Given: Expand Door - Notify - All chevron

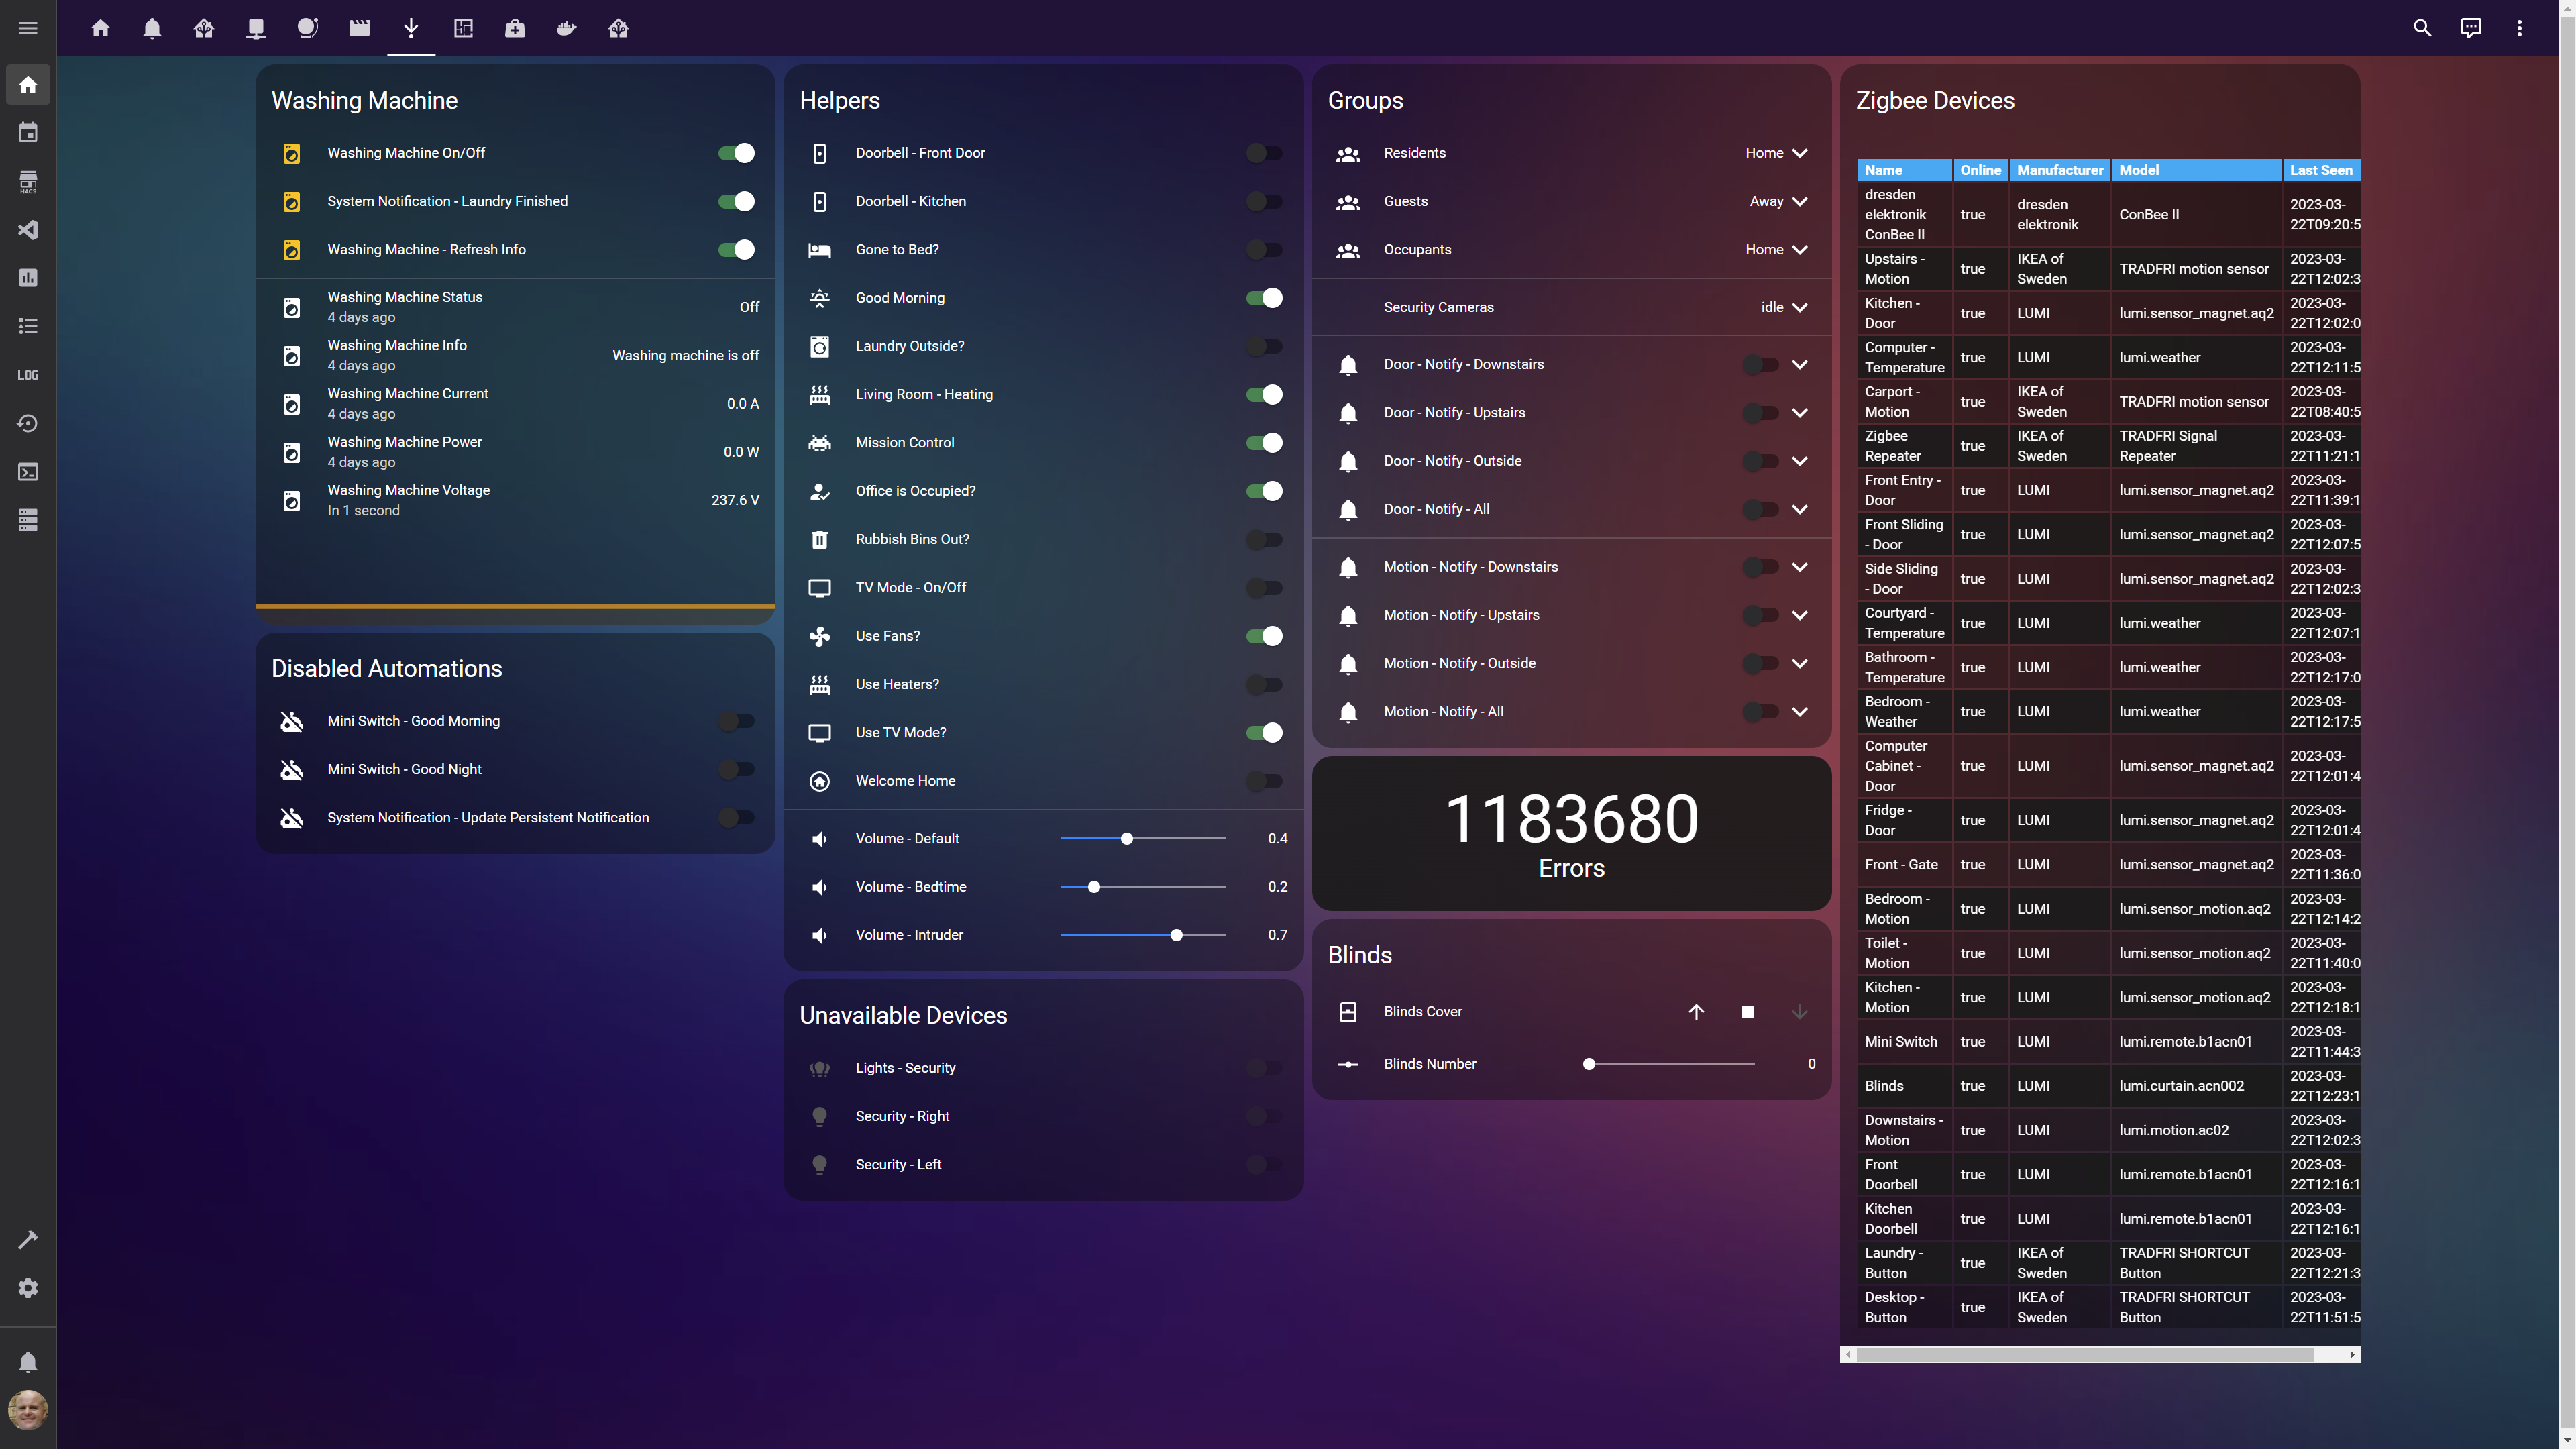Looking at the screenshot, I should (x=1800, y=509).
